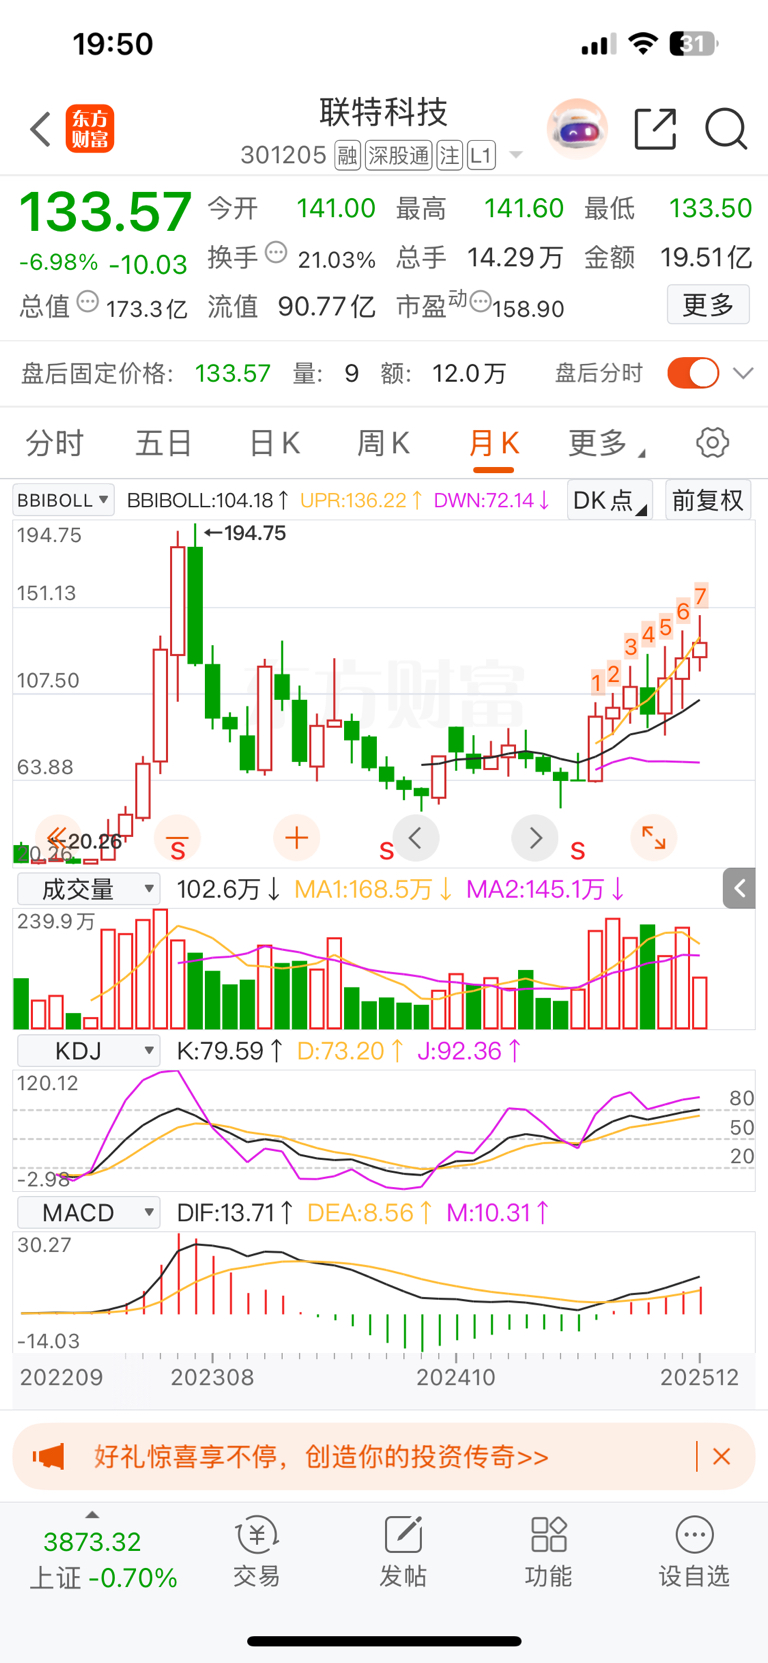Expand the 上证 index ticker arrow
This screenshot has width=768, height=1663.
(92, 1515)
